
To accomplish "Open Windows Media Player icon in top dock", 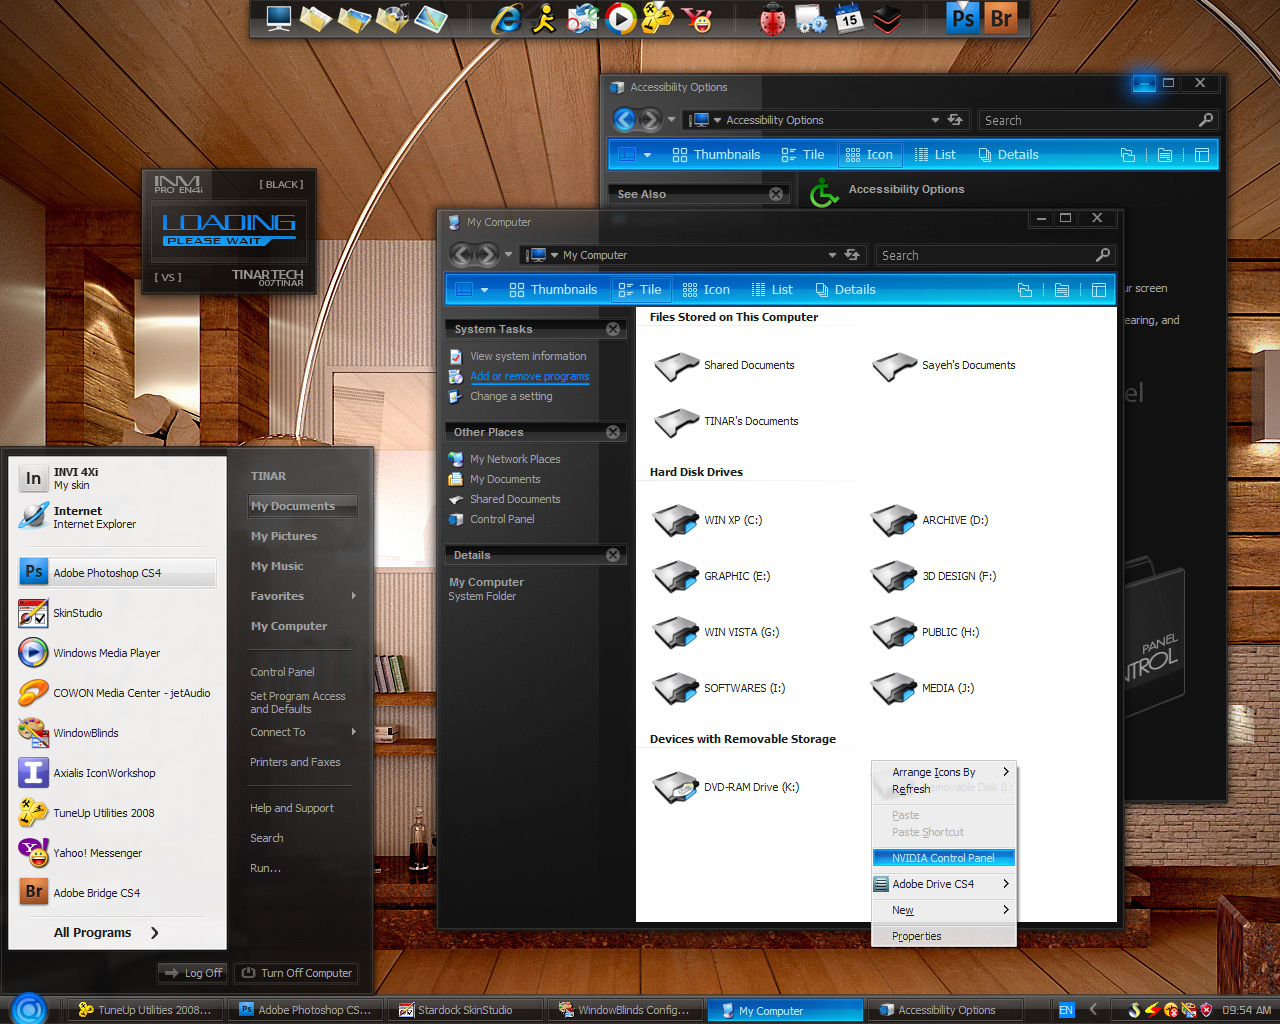I will (621, 18).
